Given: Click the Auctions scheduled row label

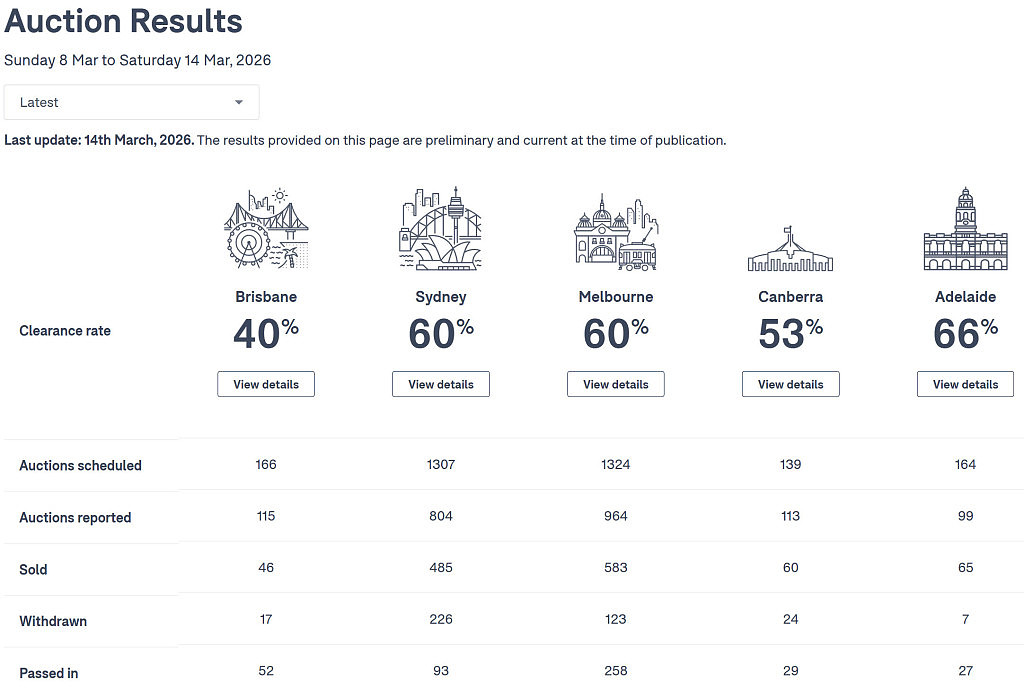Looking at the screenshot, I should pos(80,465).
